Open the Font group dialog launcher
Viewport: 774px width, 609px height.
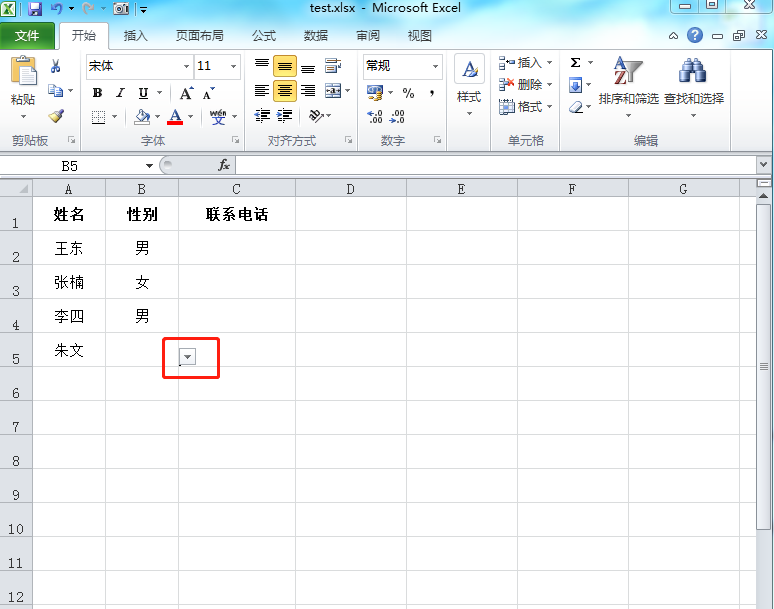tap(235, 140)
